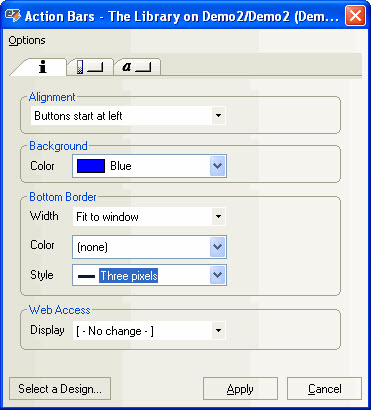371x410 pixels.
Task: Switch to the button background tab icon
Action: tap(90, 67)
